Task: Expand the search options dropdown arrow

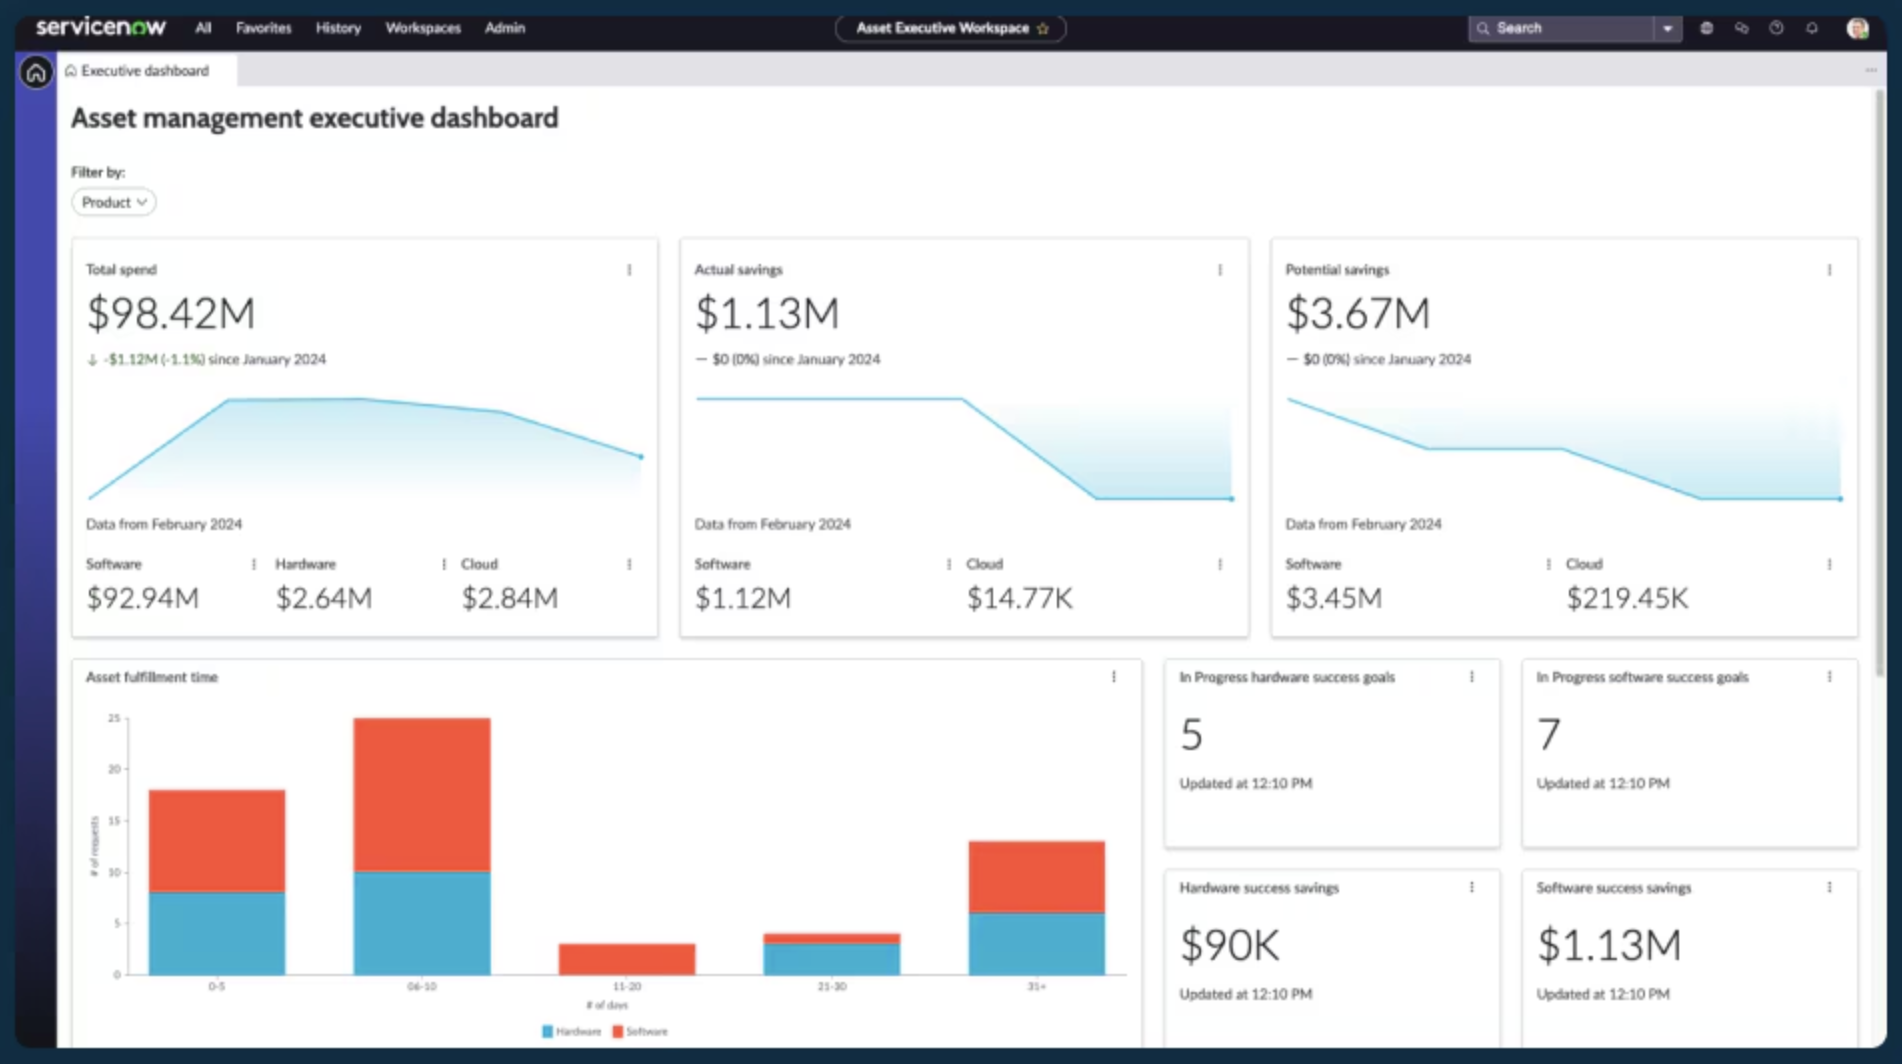Action: tap(1668, 28)
